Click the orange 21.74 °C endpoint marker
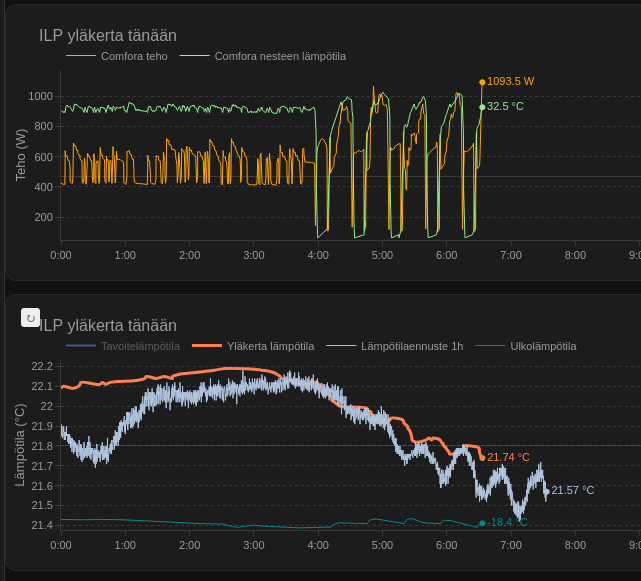641x581 pixels. tap(482, 458)
